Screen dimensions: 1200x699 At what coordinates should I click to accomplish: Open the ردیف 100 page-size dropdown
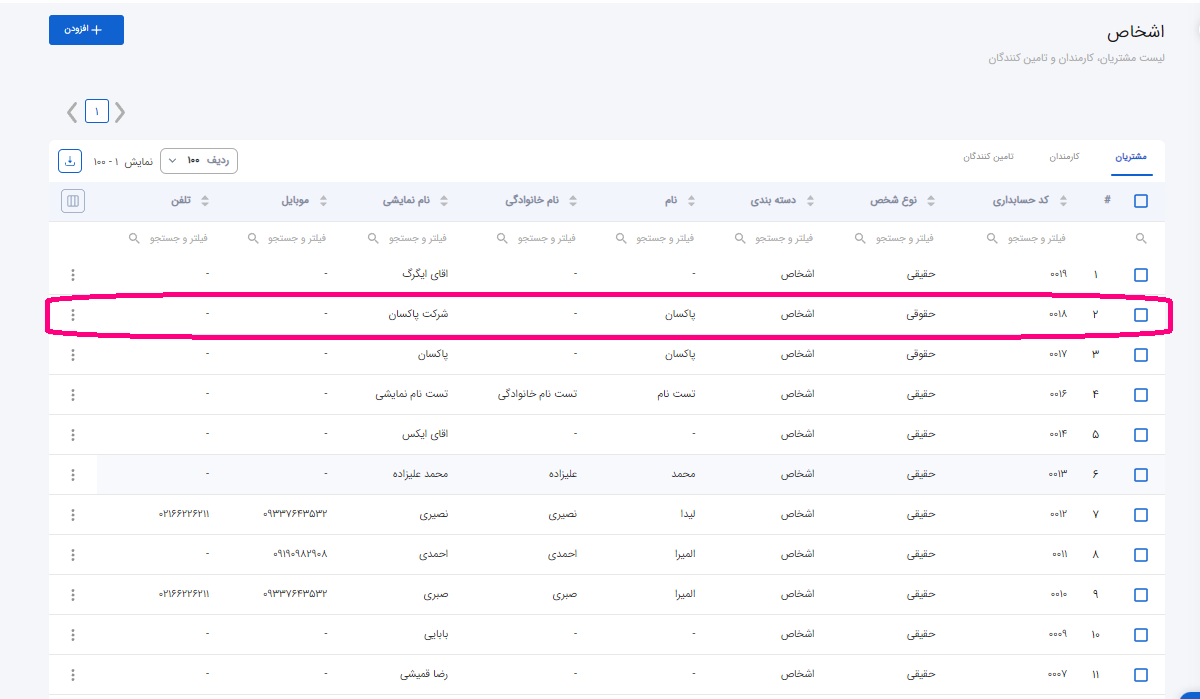(x=198, y=161)
